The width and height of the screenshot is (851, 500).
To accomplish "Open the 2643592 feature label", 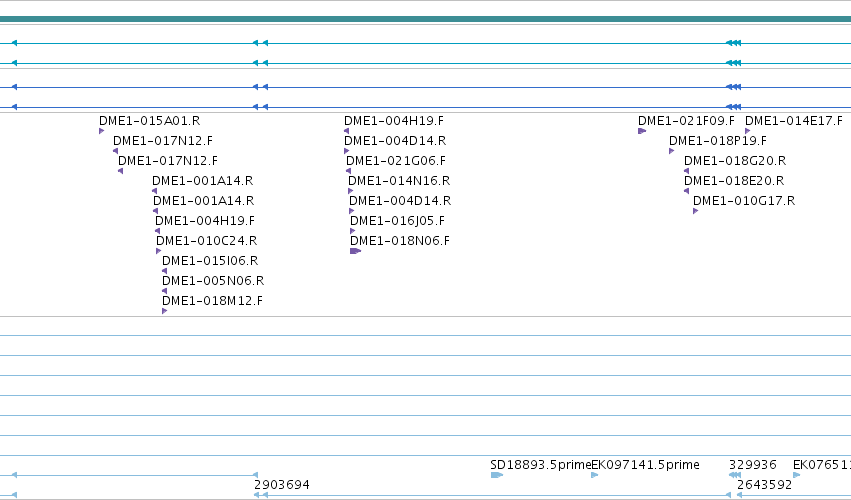I will coord(765,485).
